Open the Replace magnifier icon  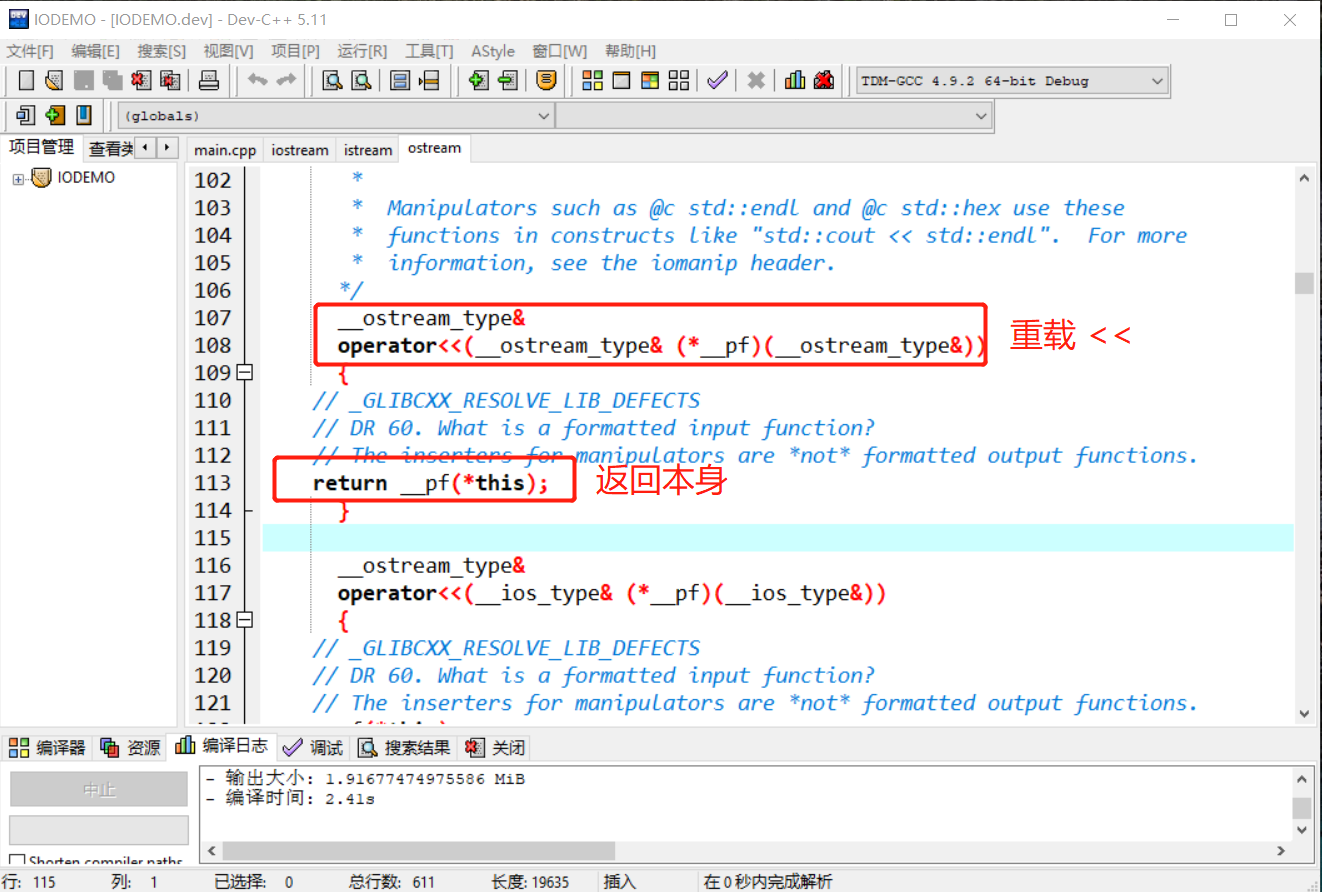pyautogui.click(x=362, y=81)
